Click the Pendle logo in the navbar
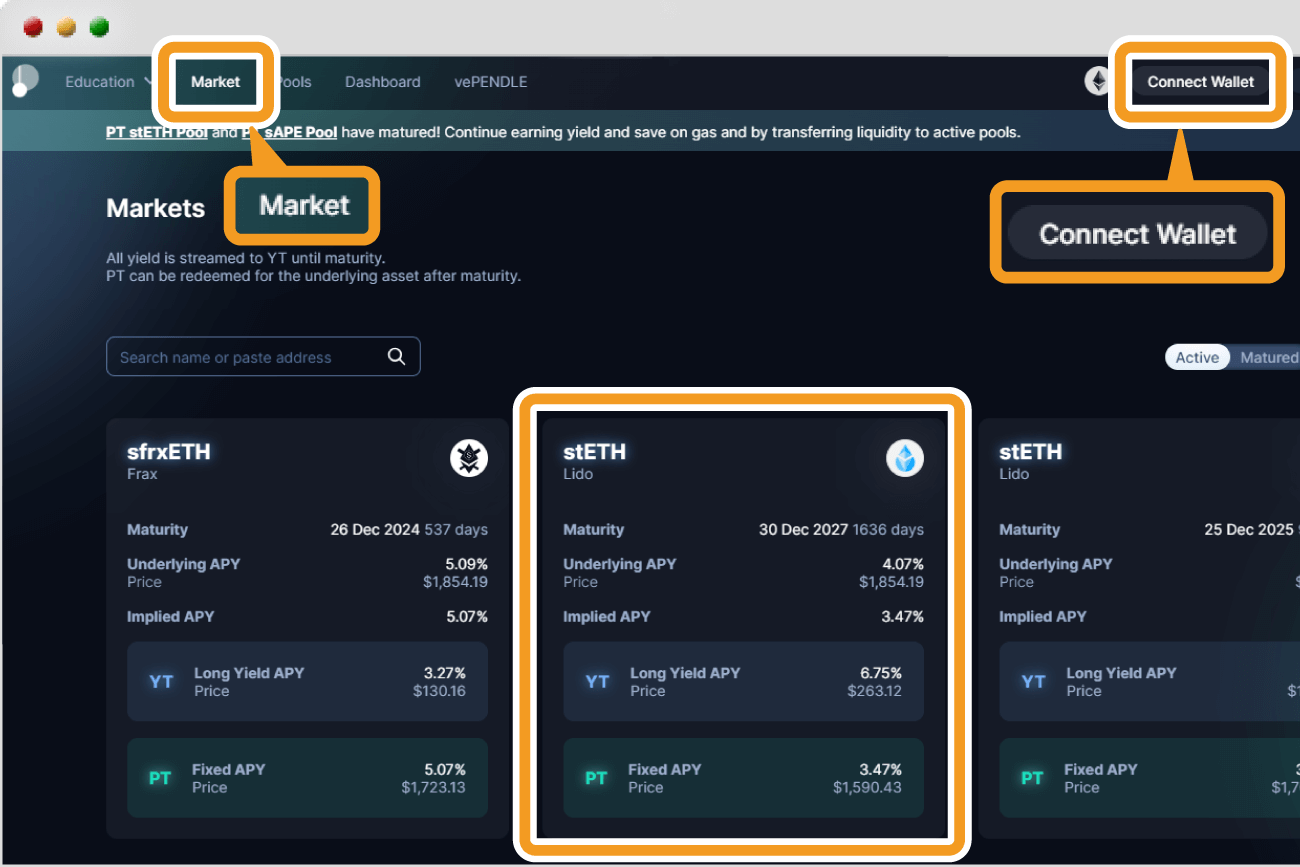This screenshot has width=1300, height=867. tap(24, 82)
